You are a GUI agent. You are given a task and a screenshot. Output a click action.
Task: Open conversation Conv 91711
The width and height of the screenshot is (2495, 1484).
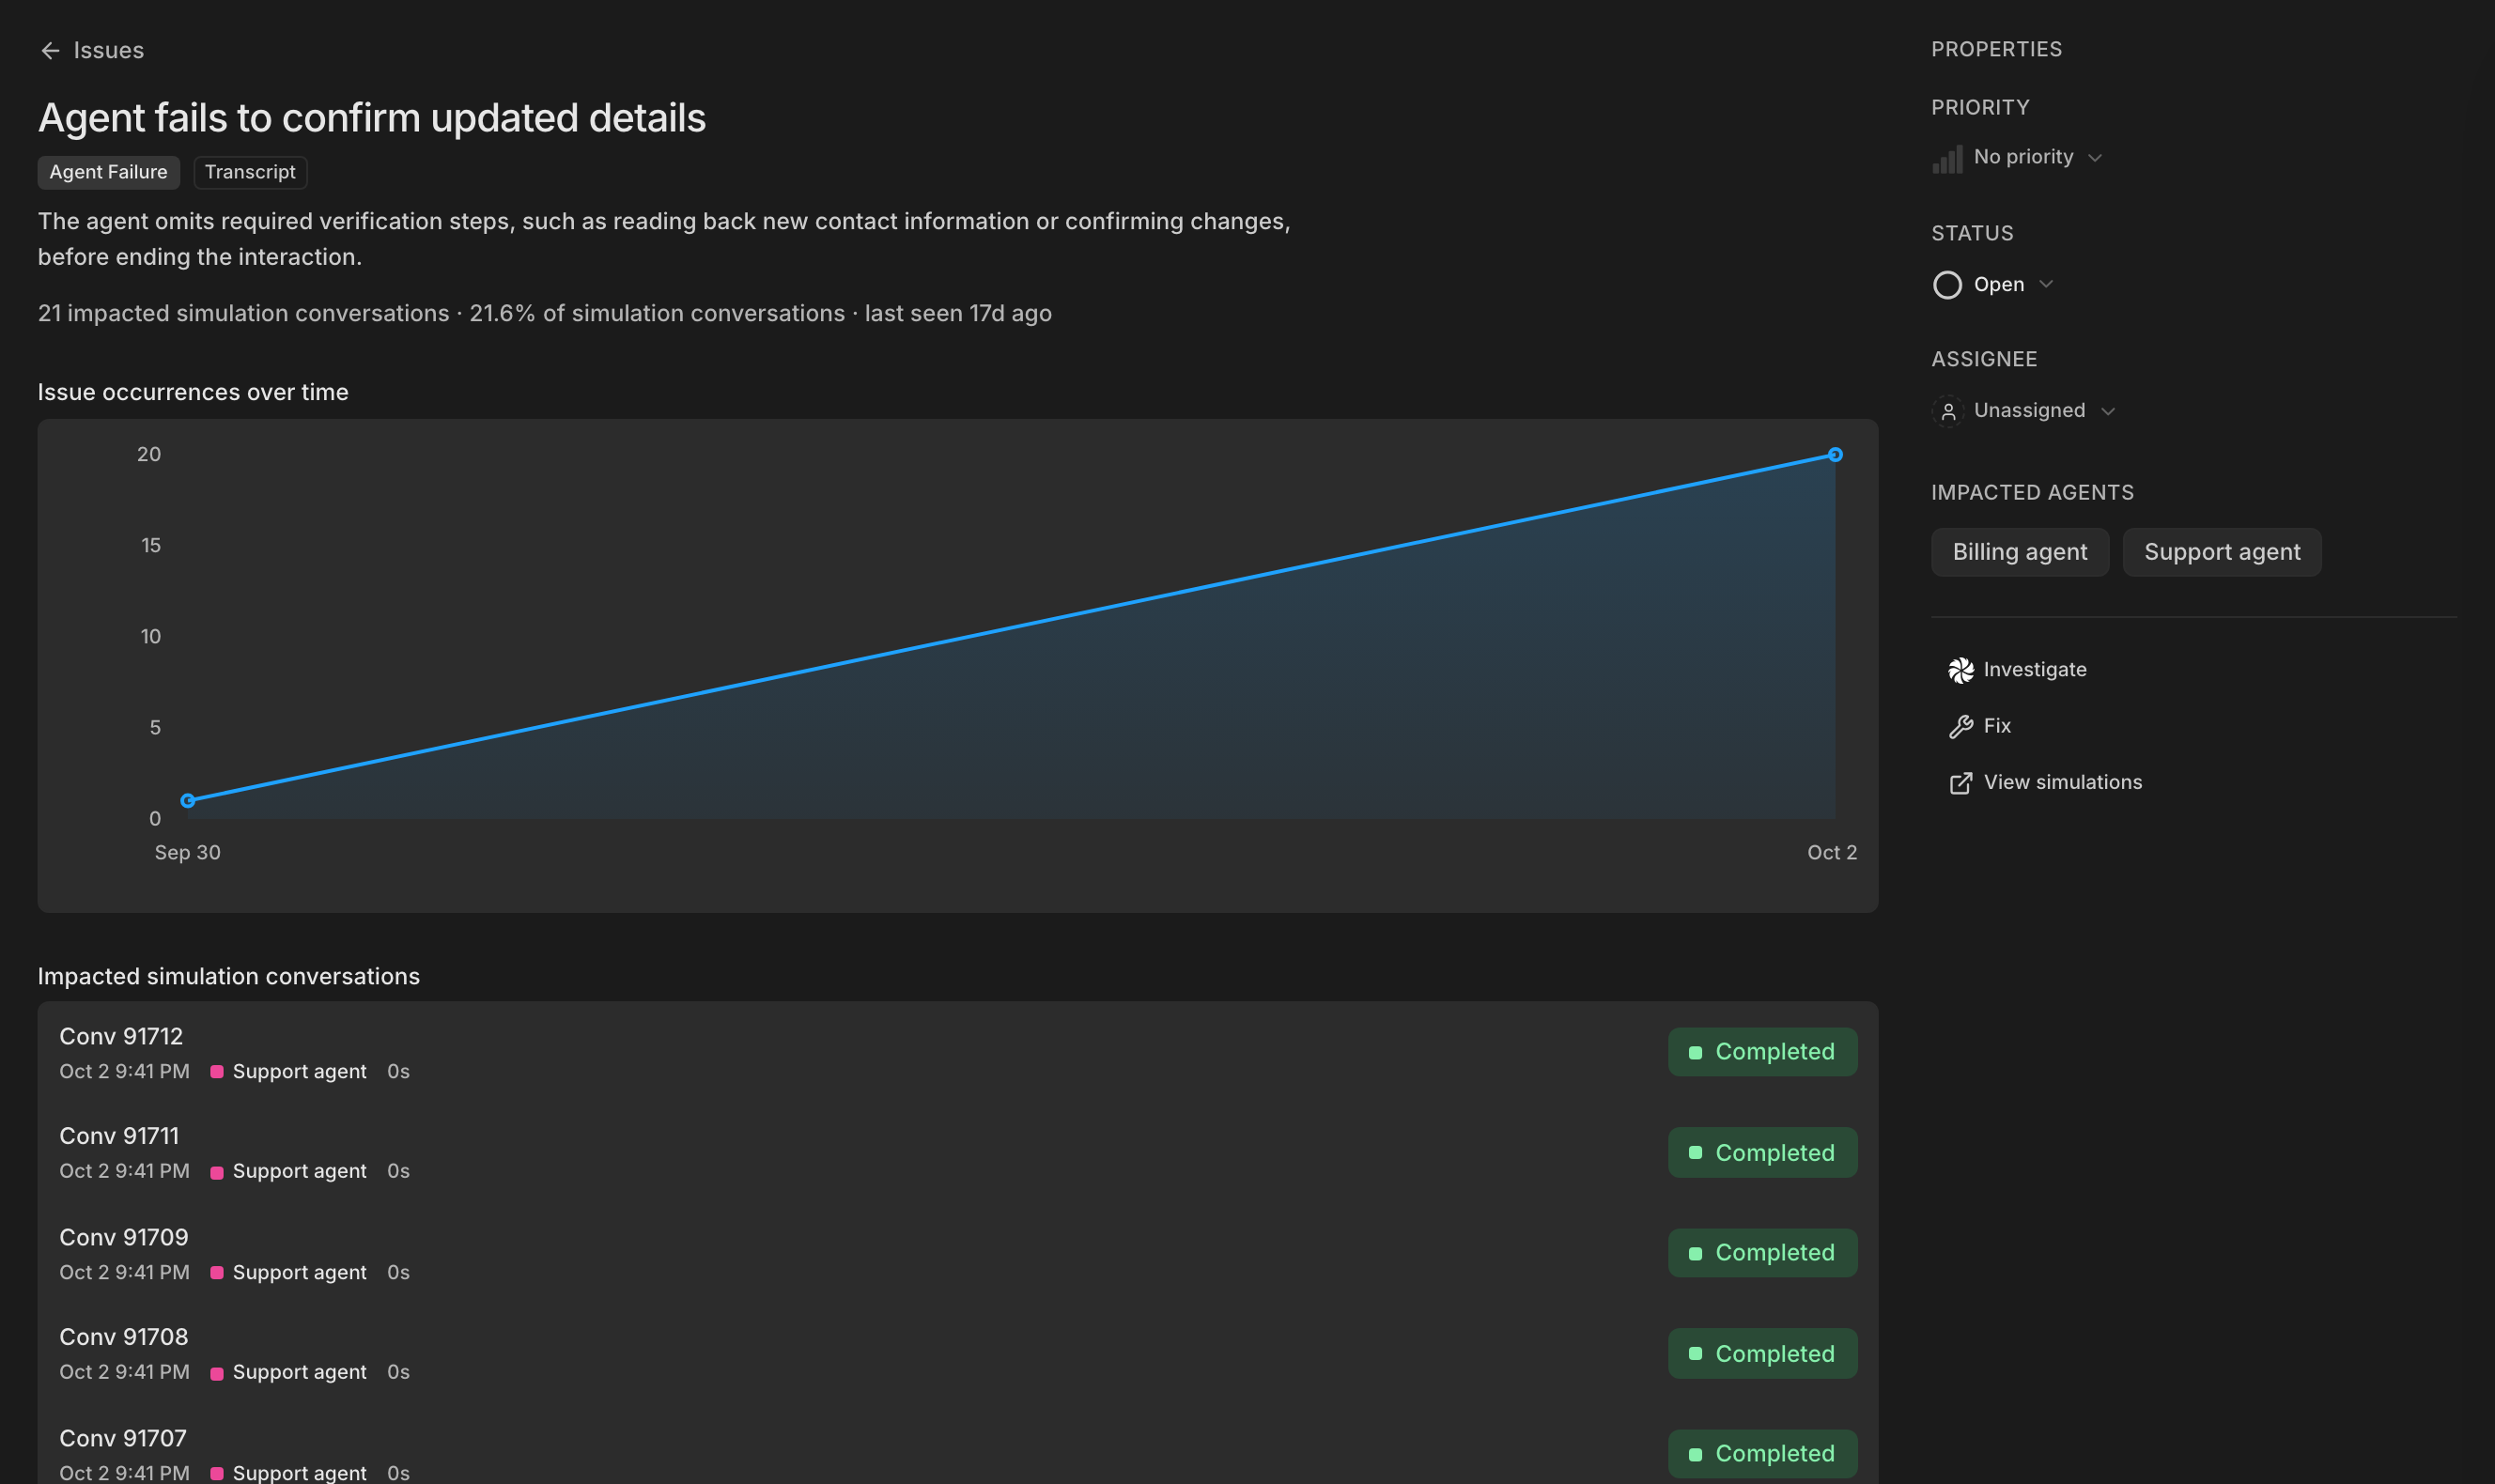958,1152
